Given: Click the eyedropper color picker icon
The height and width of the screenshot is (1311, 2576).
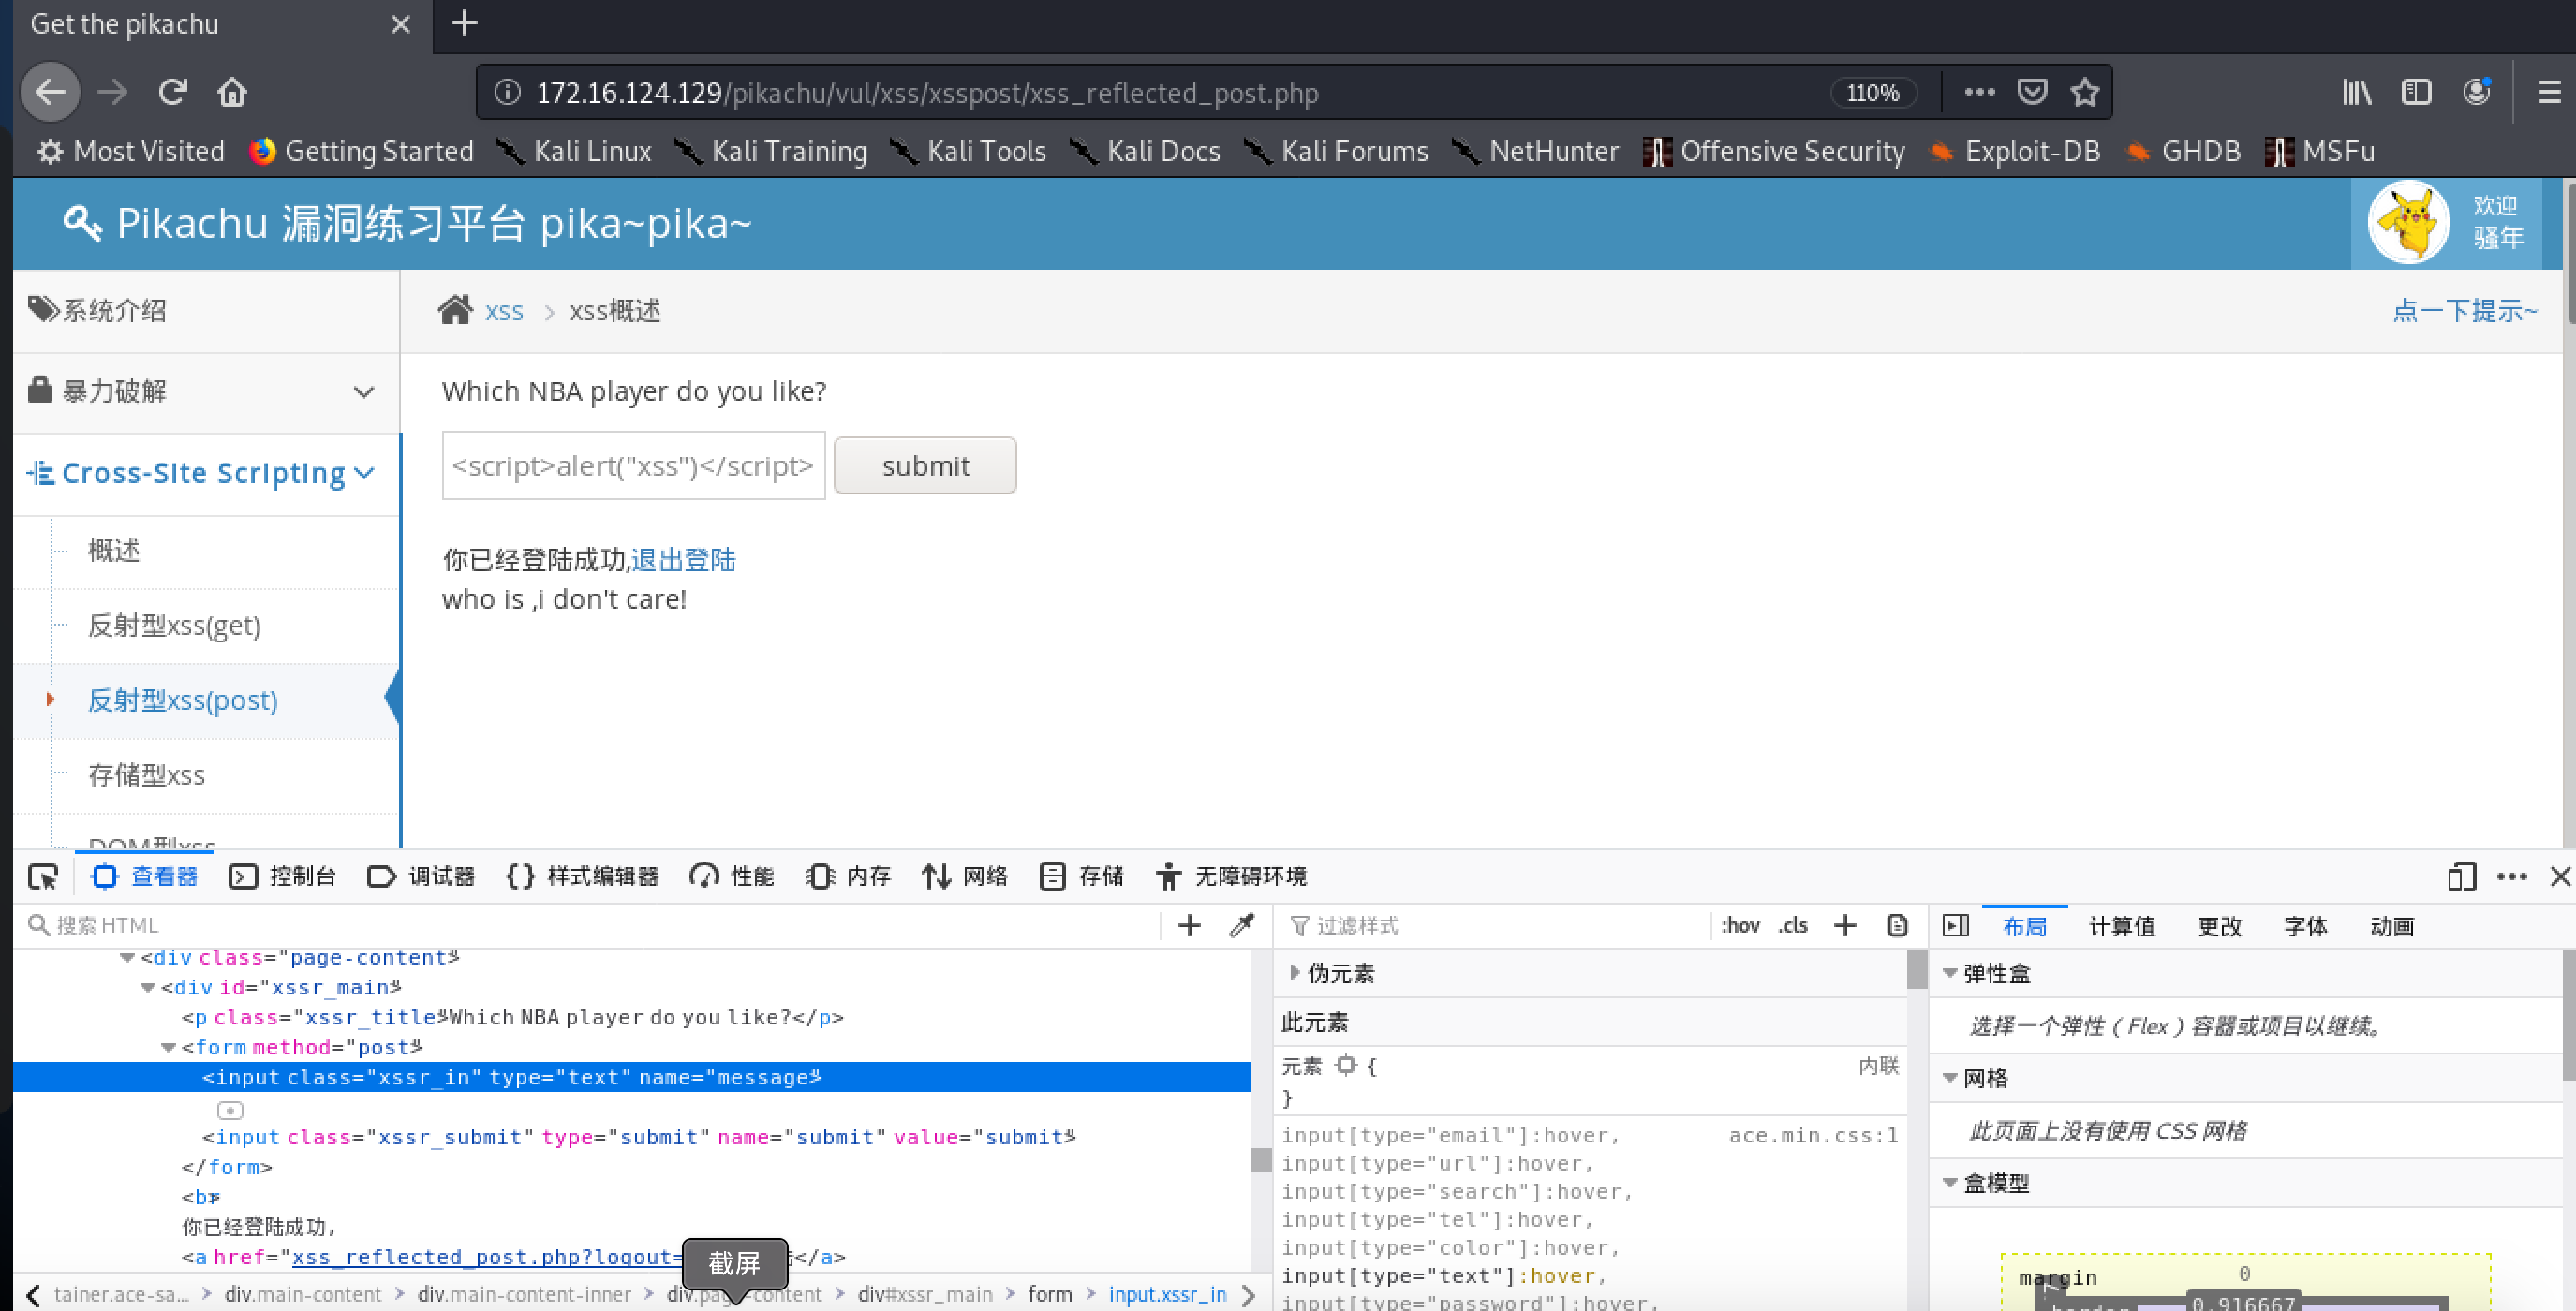Looking at the screenshot, I should (x=1242, y=925).
